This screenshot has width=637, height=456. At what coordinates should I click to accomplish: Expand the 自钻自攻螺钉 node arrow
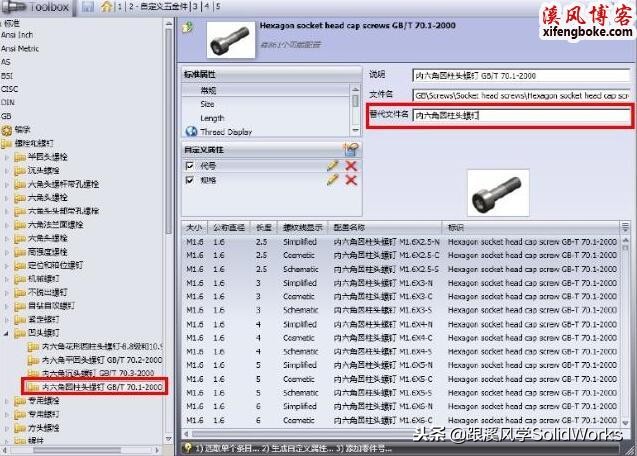[6, 306]
